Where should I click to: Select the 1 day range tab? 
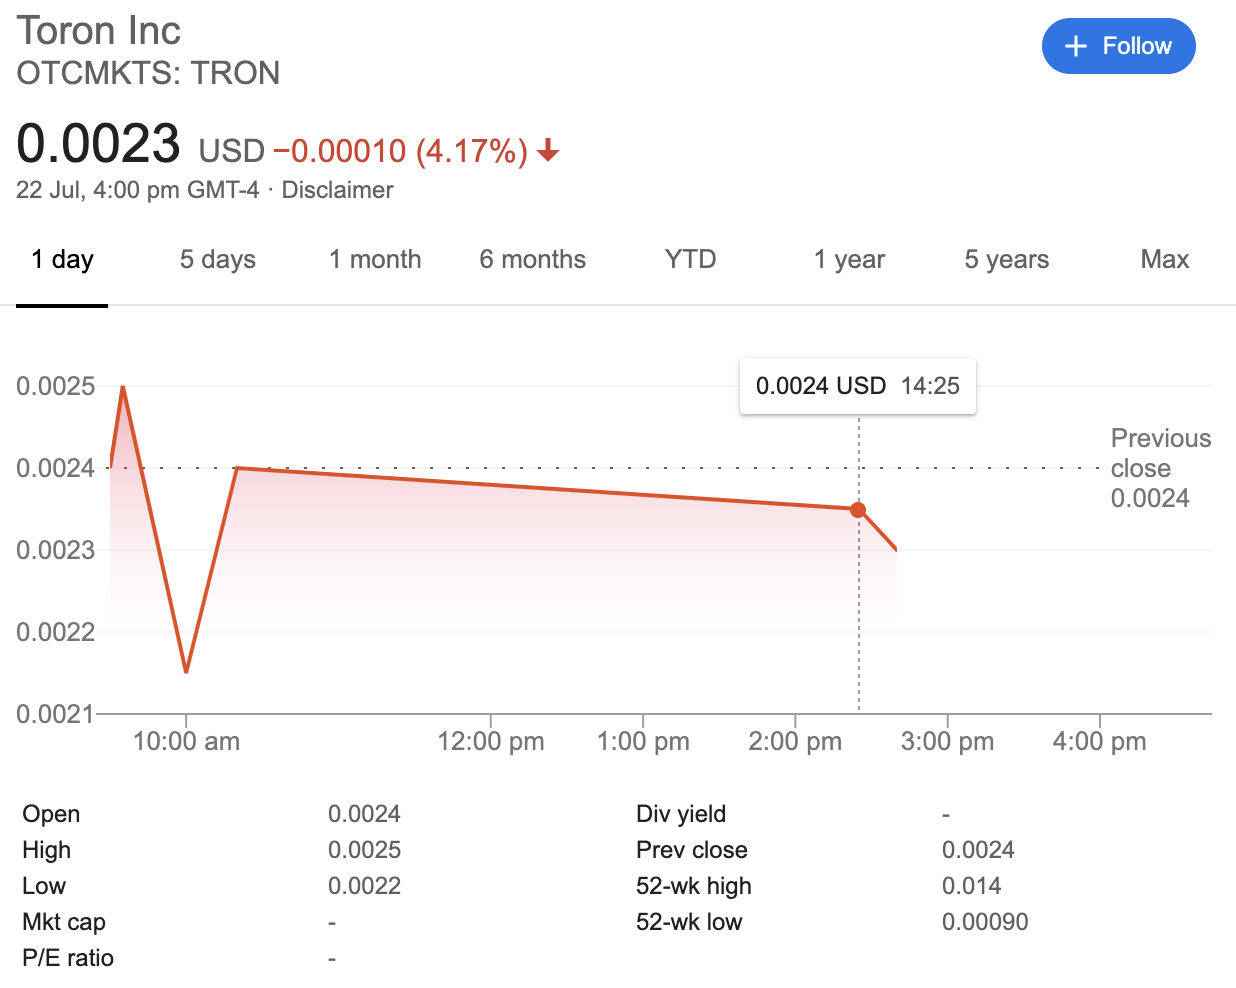click(x=62, y=260)
